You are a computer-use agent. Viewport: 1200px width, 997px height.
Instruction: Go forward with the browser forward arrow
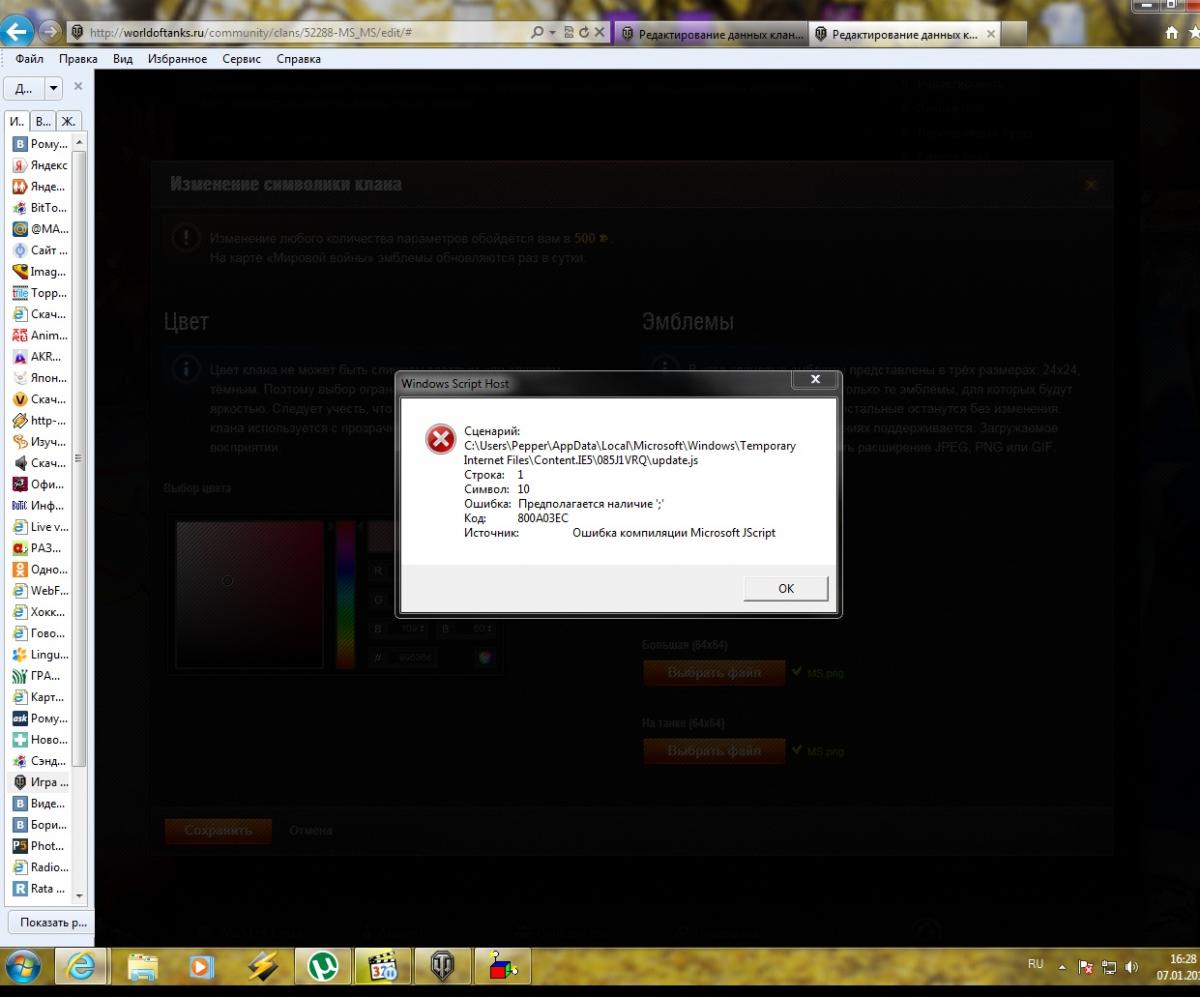tap(51, 32)
